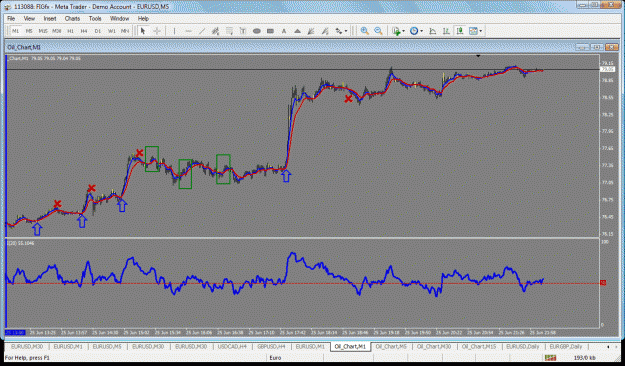
Task: Select the Fibonacci retracement tool
Action: point(230,31)
